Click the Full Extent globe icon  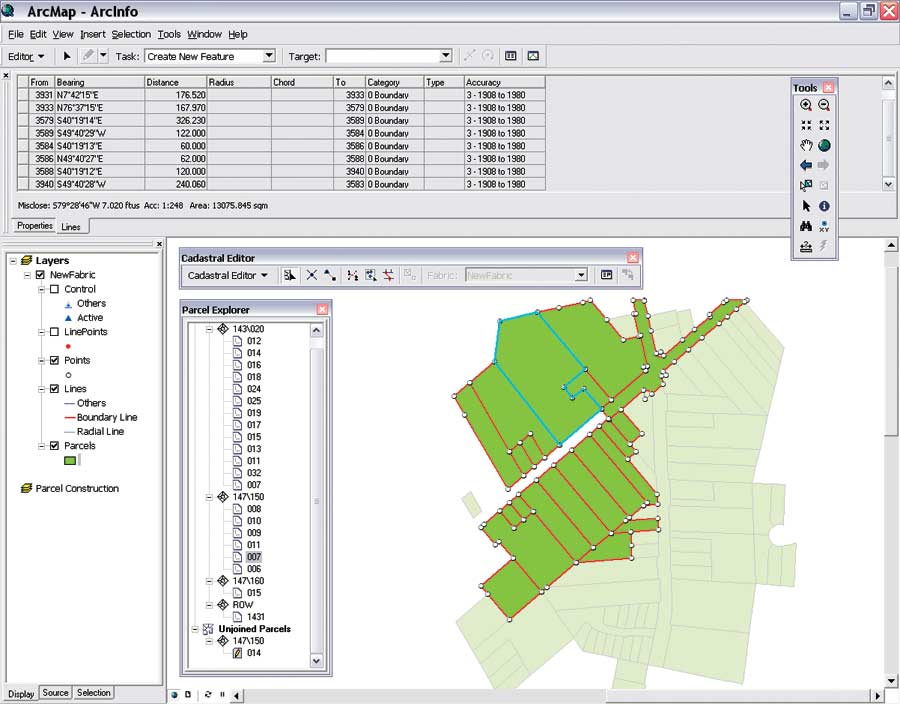[x=824, y=146]
